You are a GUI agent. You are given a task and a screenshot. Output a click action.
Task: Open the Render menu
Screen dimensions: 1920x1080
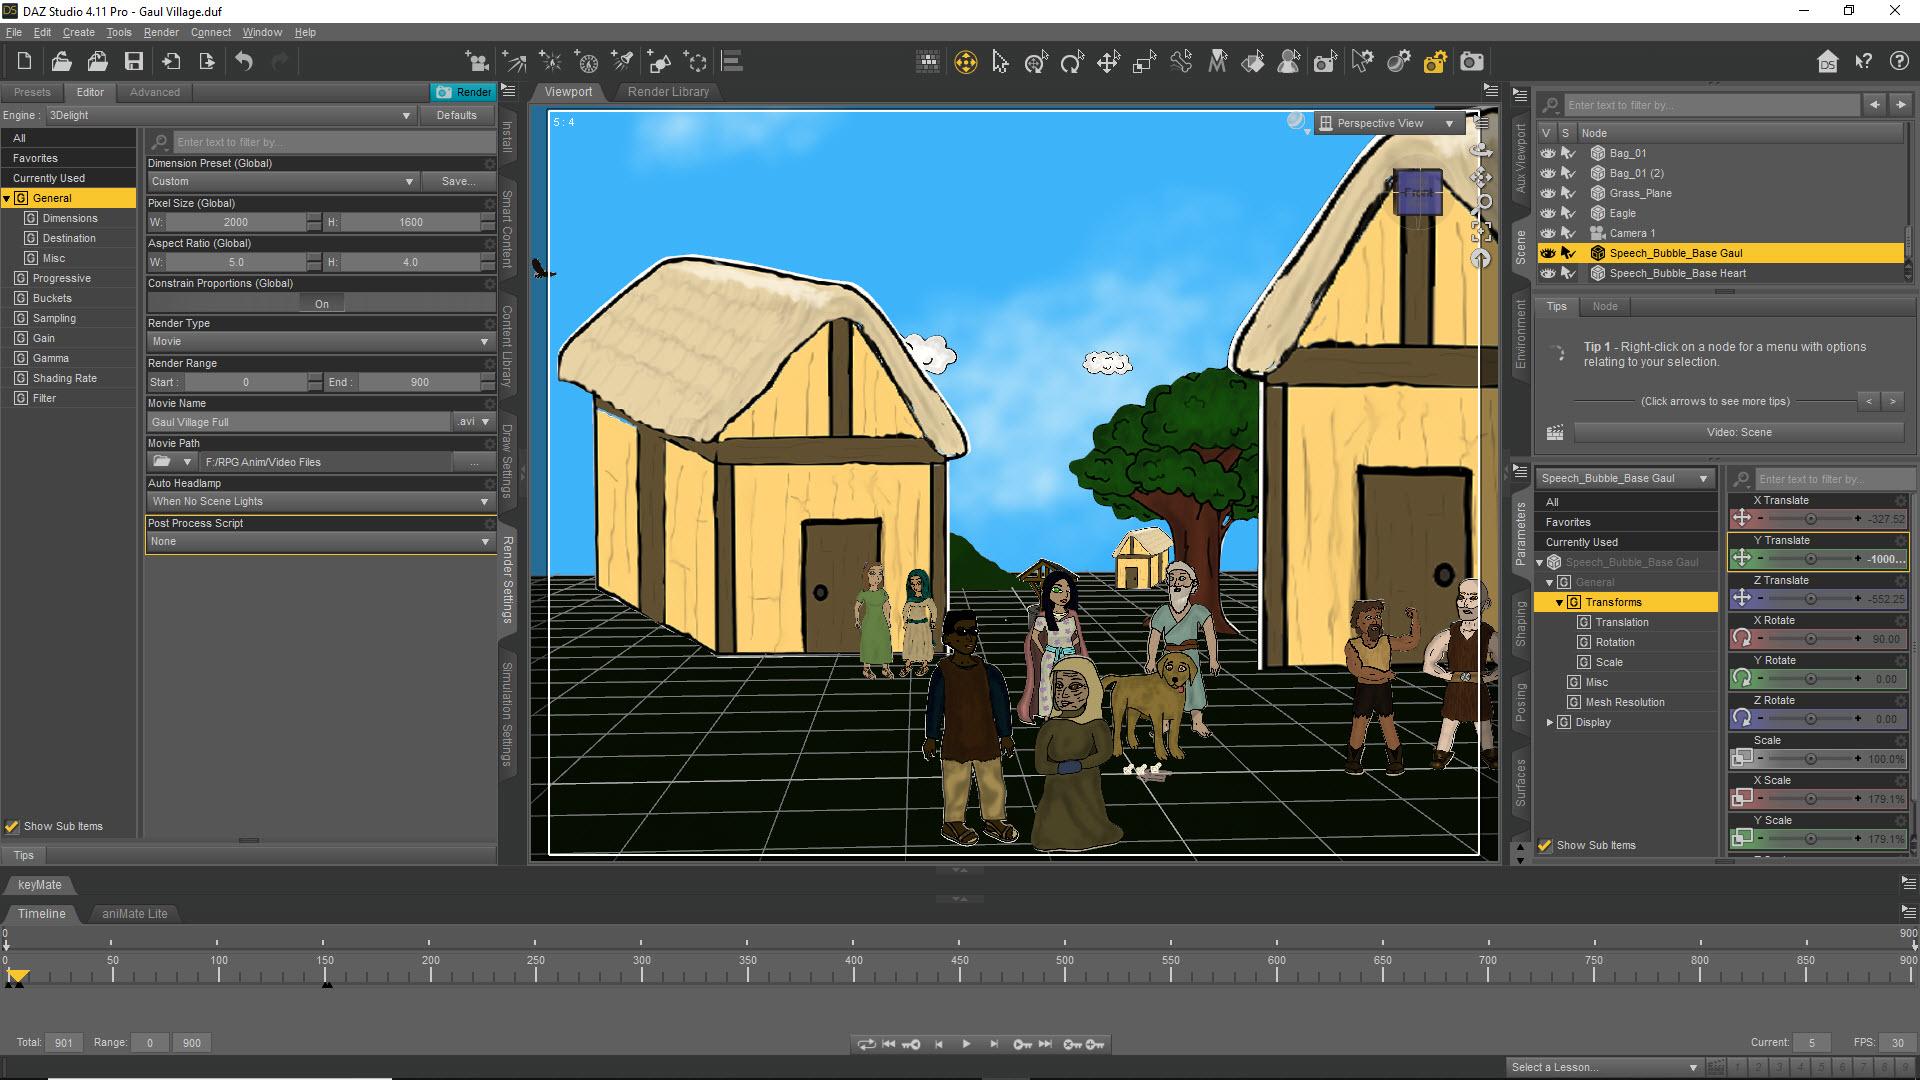161,32
